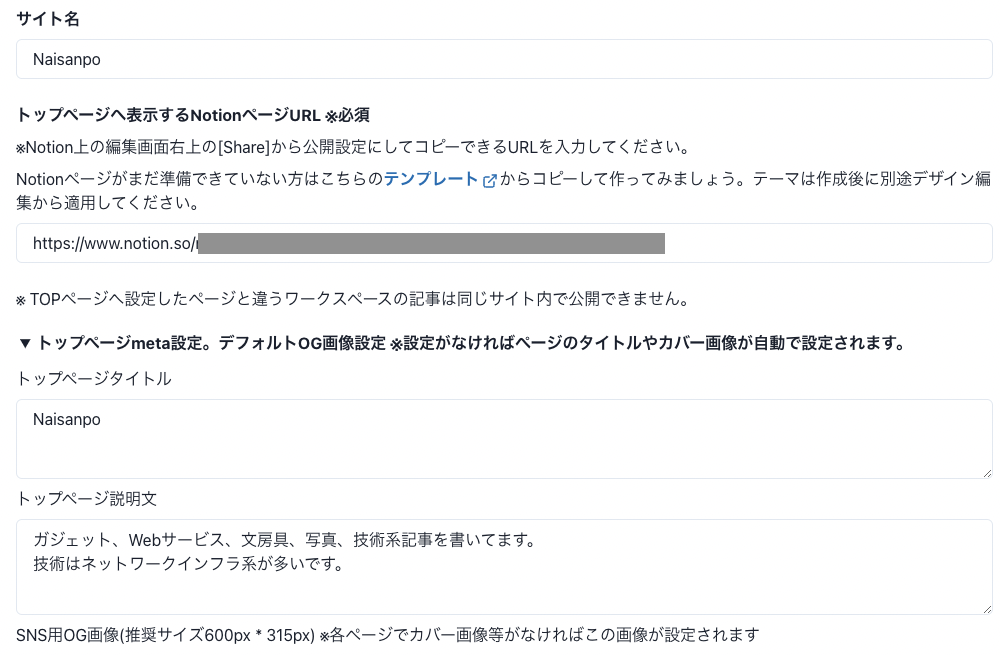Select the トップページタイトル text area
Screen dimensions: 1000x655
click(x=504, y=439)
